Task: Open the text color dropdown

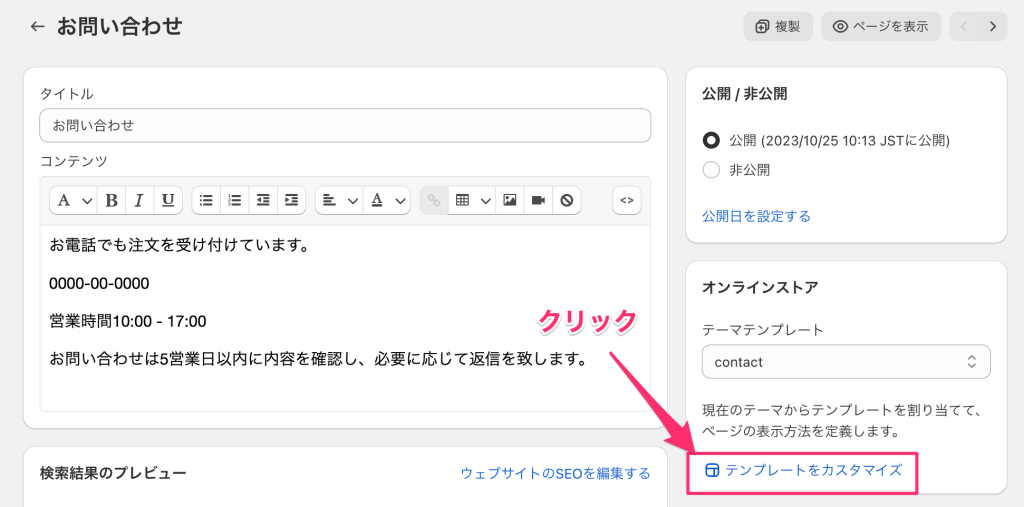Action: click(x=387, y=201)
